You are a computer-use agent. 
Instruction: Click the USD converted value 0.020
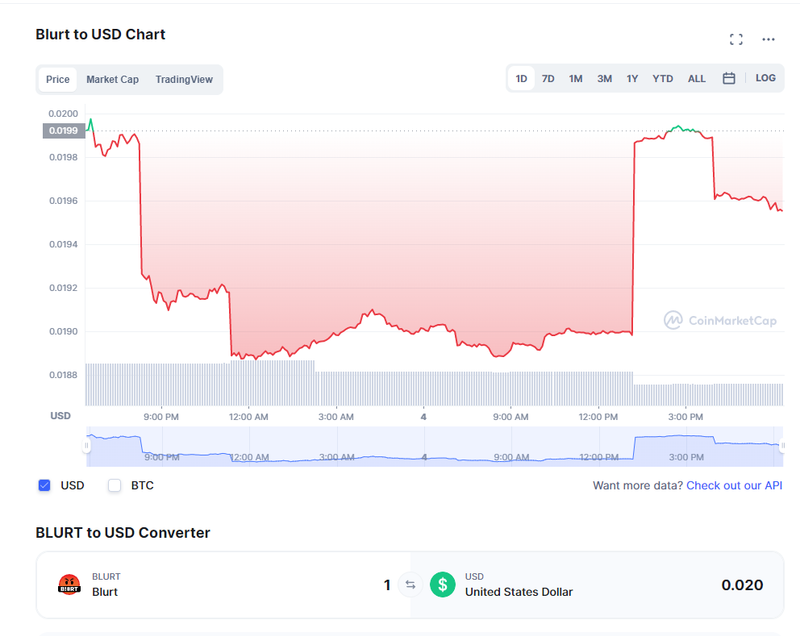[x=742, y=585]
